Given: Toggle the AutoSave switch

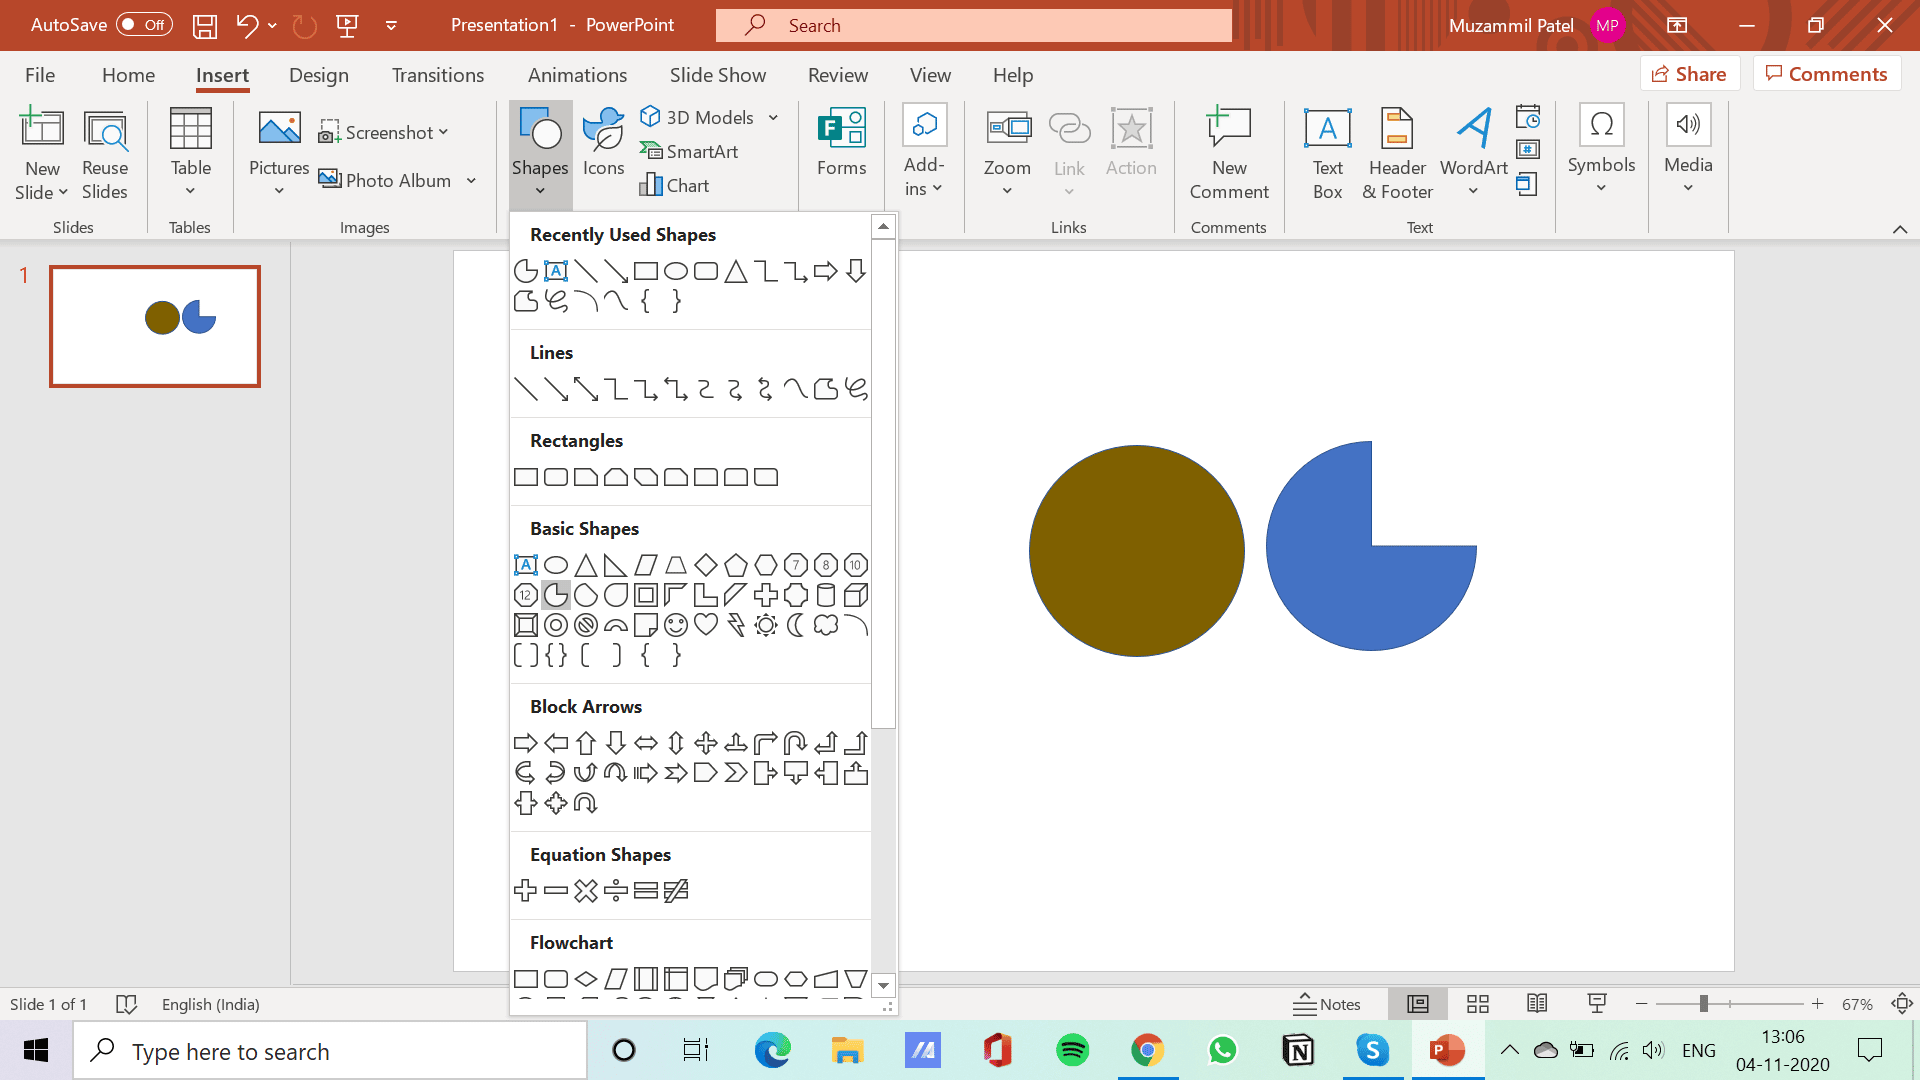Looking at the screenshot, I should tap(144, 25).
